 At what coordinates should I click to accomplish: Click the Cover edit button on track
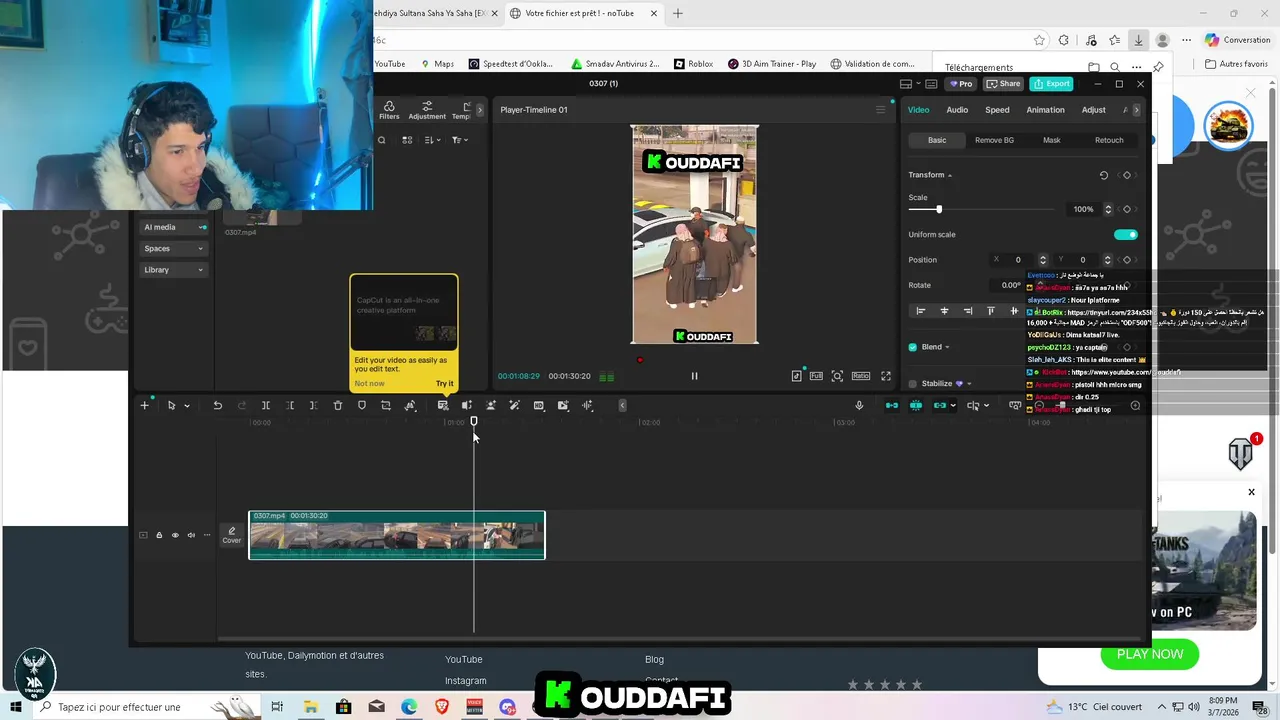(x=232, y=535)
